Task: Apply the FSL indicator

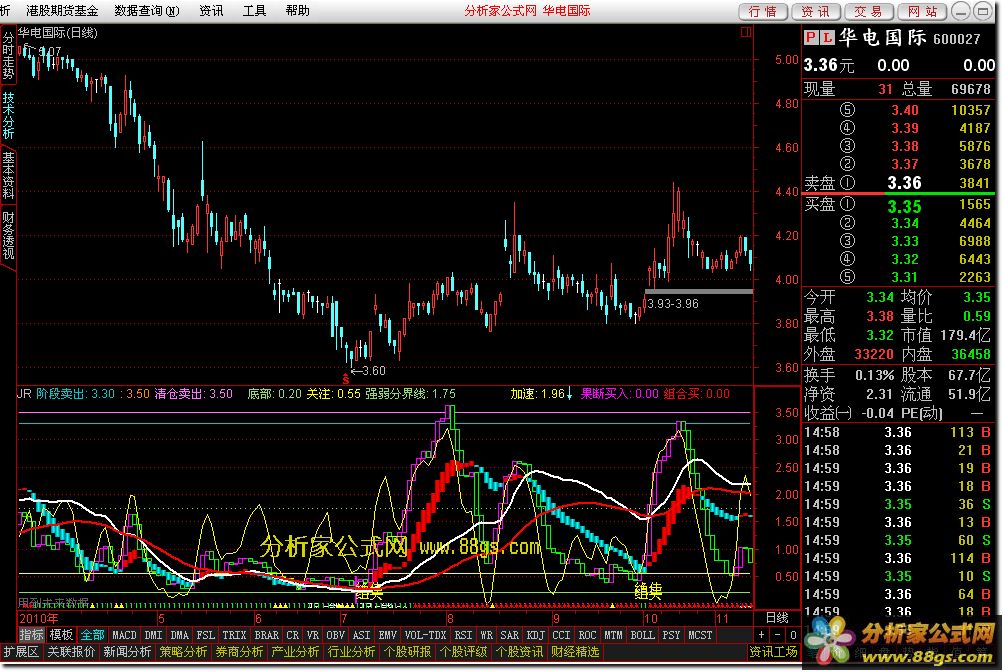Action: pos(206,635)
